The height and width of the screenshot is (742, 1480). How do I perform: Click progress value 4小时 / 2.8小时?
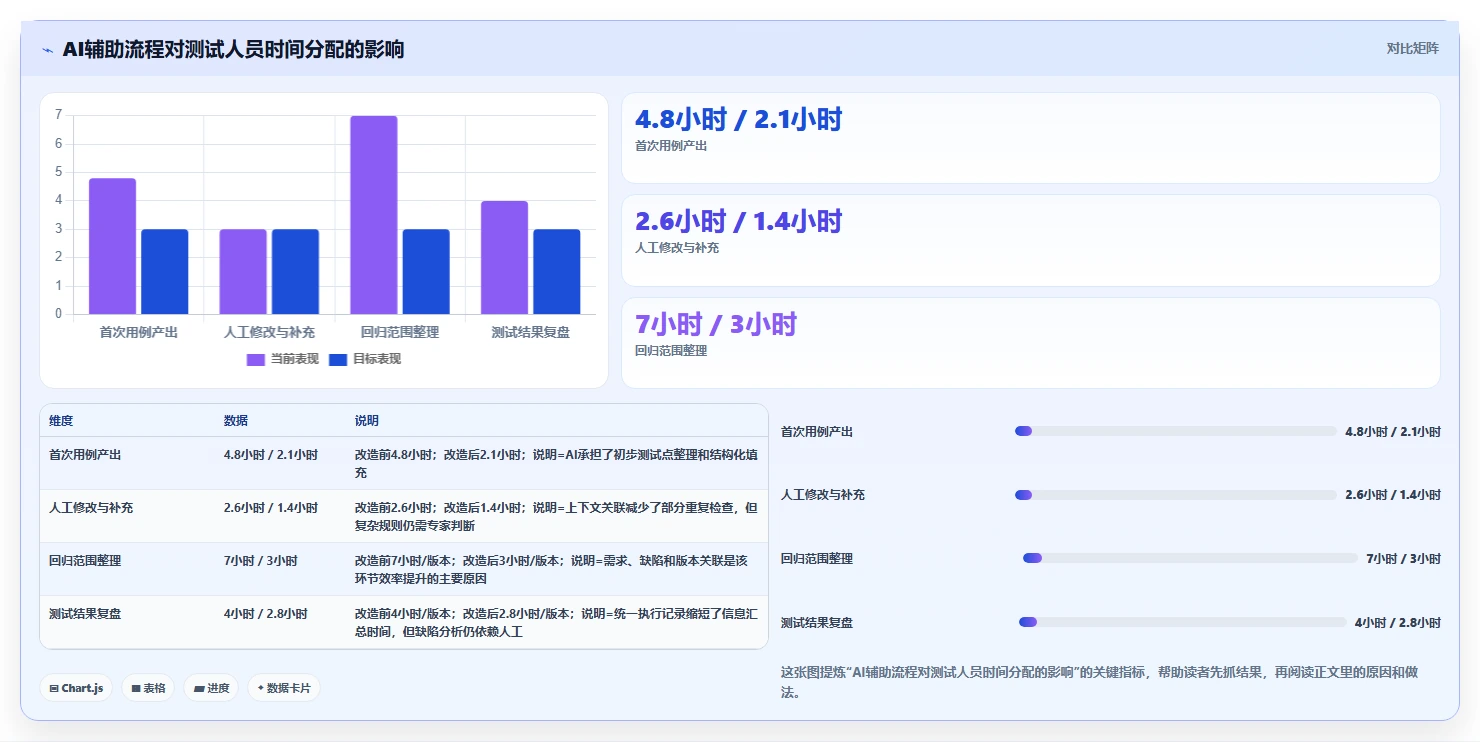coord(1398,623)
